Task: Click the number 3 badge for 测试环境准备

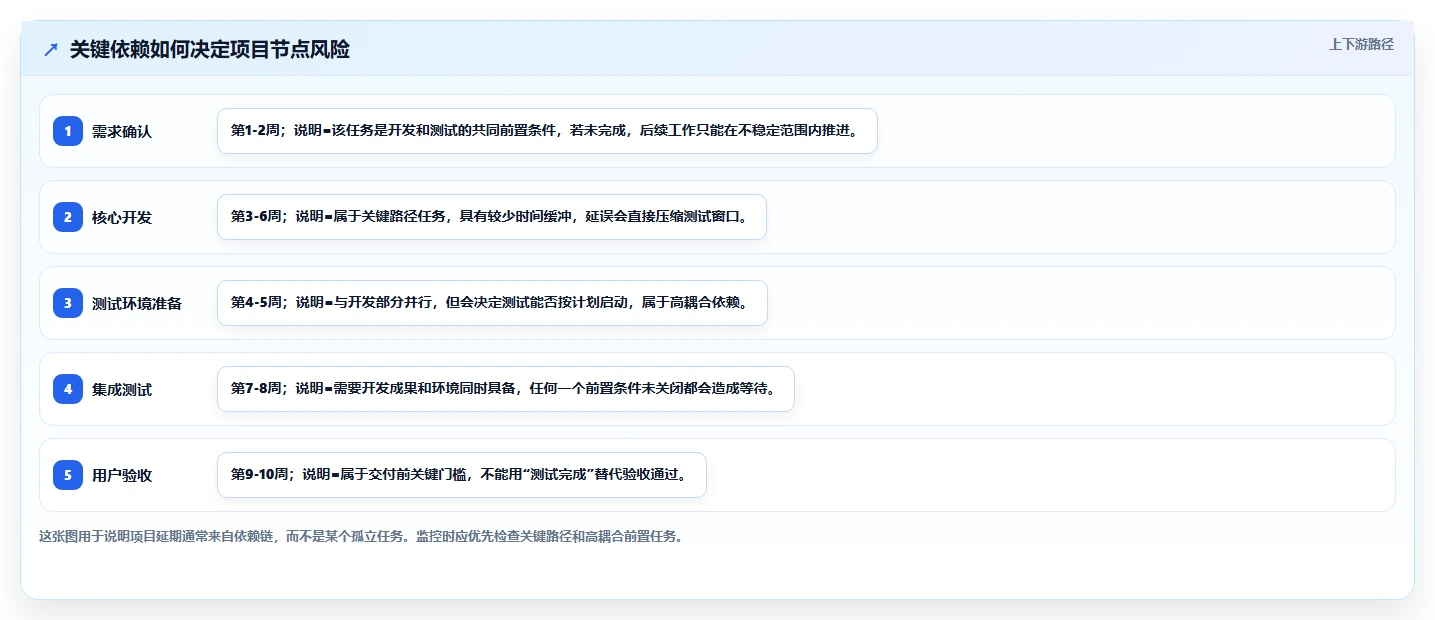Action: click(x=68, y=303)
